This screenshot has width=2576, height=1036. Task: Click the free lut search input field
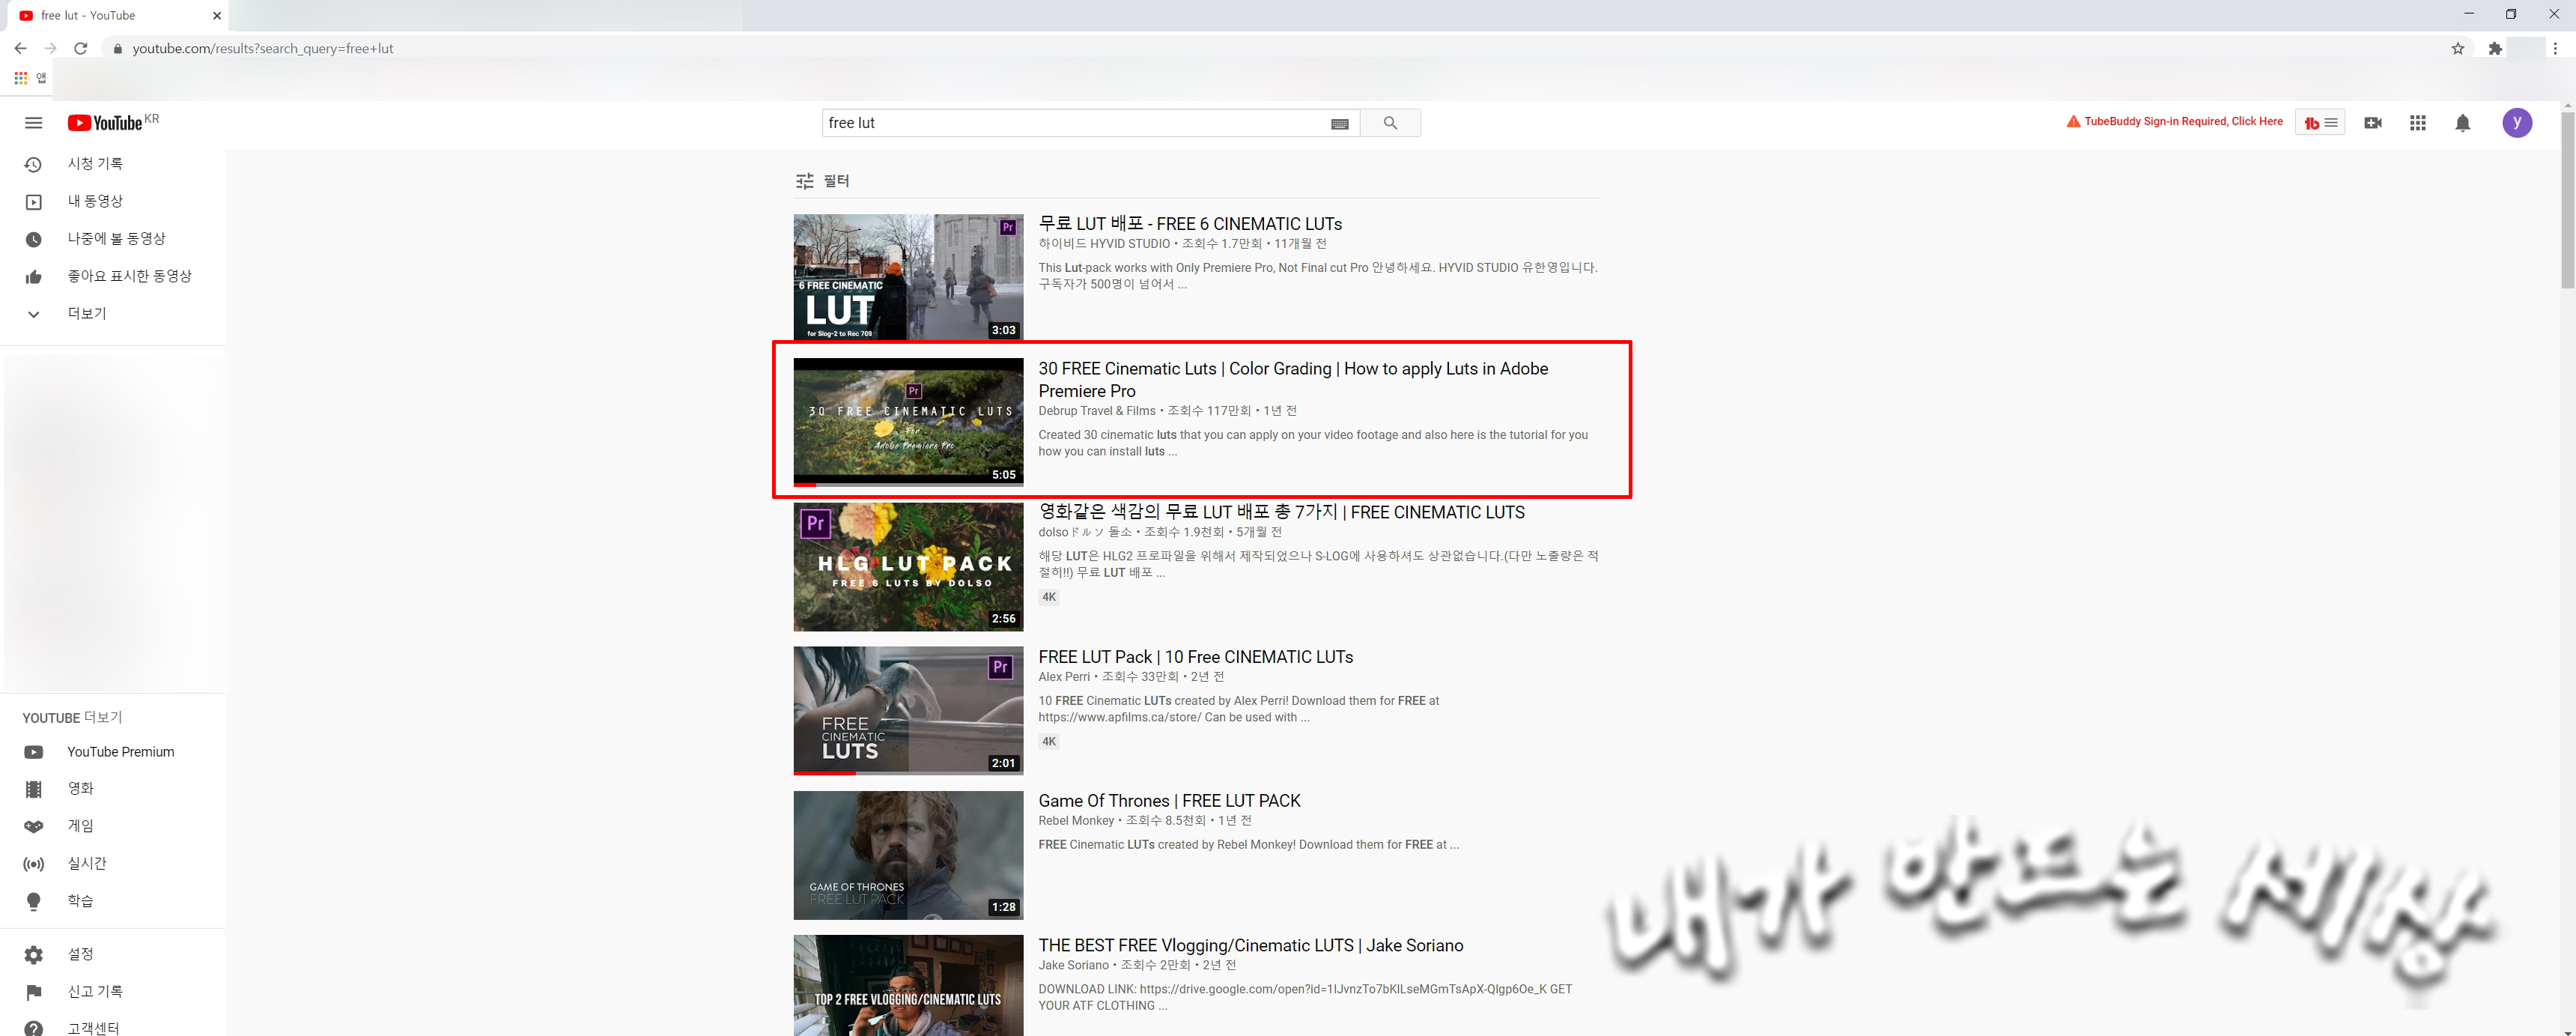[1075, 123]
